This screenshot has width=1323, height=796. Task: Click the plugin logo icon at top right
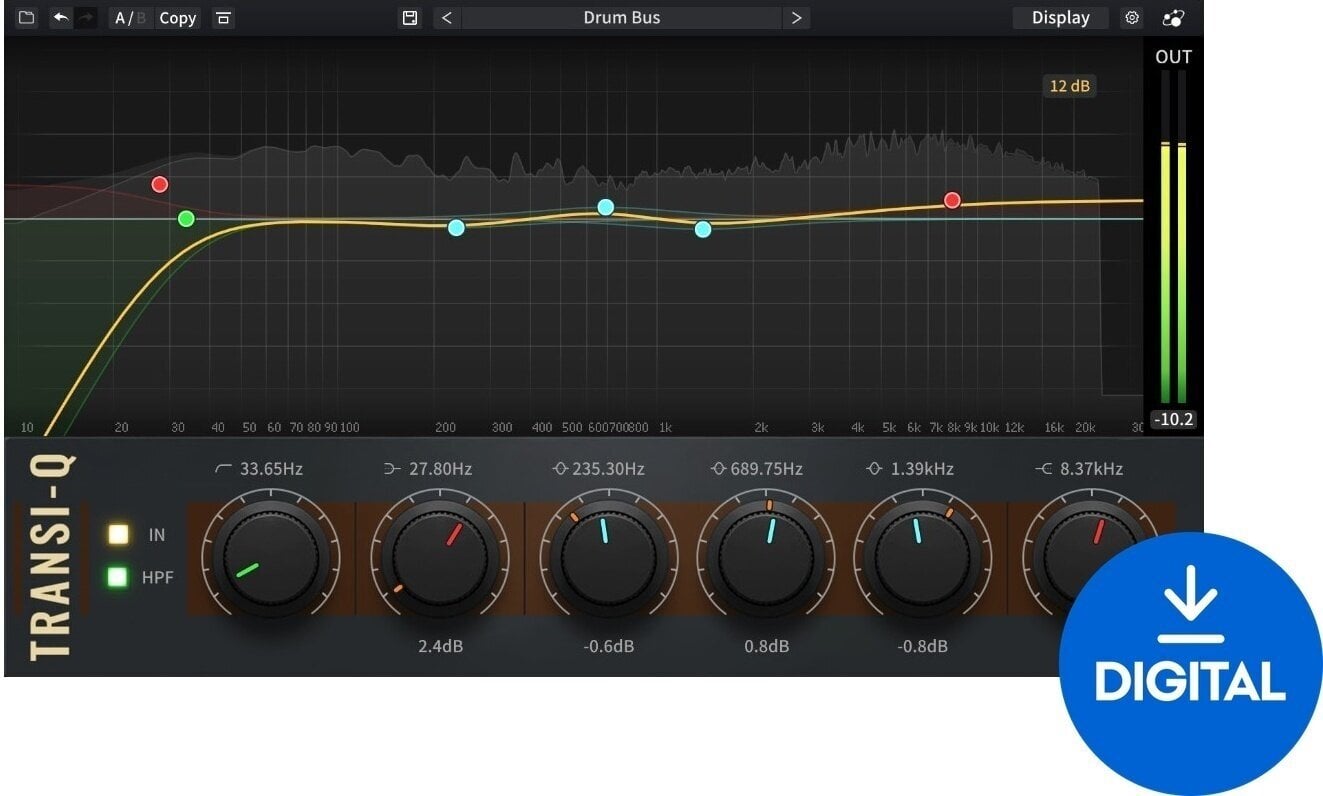point(1172,18)
